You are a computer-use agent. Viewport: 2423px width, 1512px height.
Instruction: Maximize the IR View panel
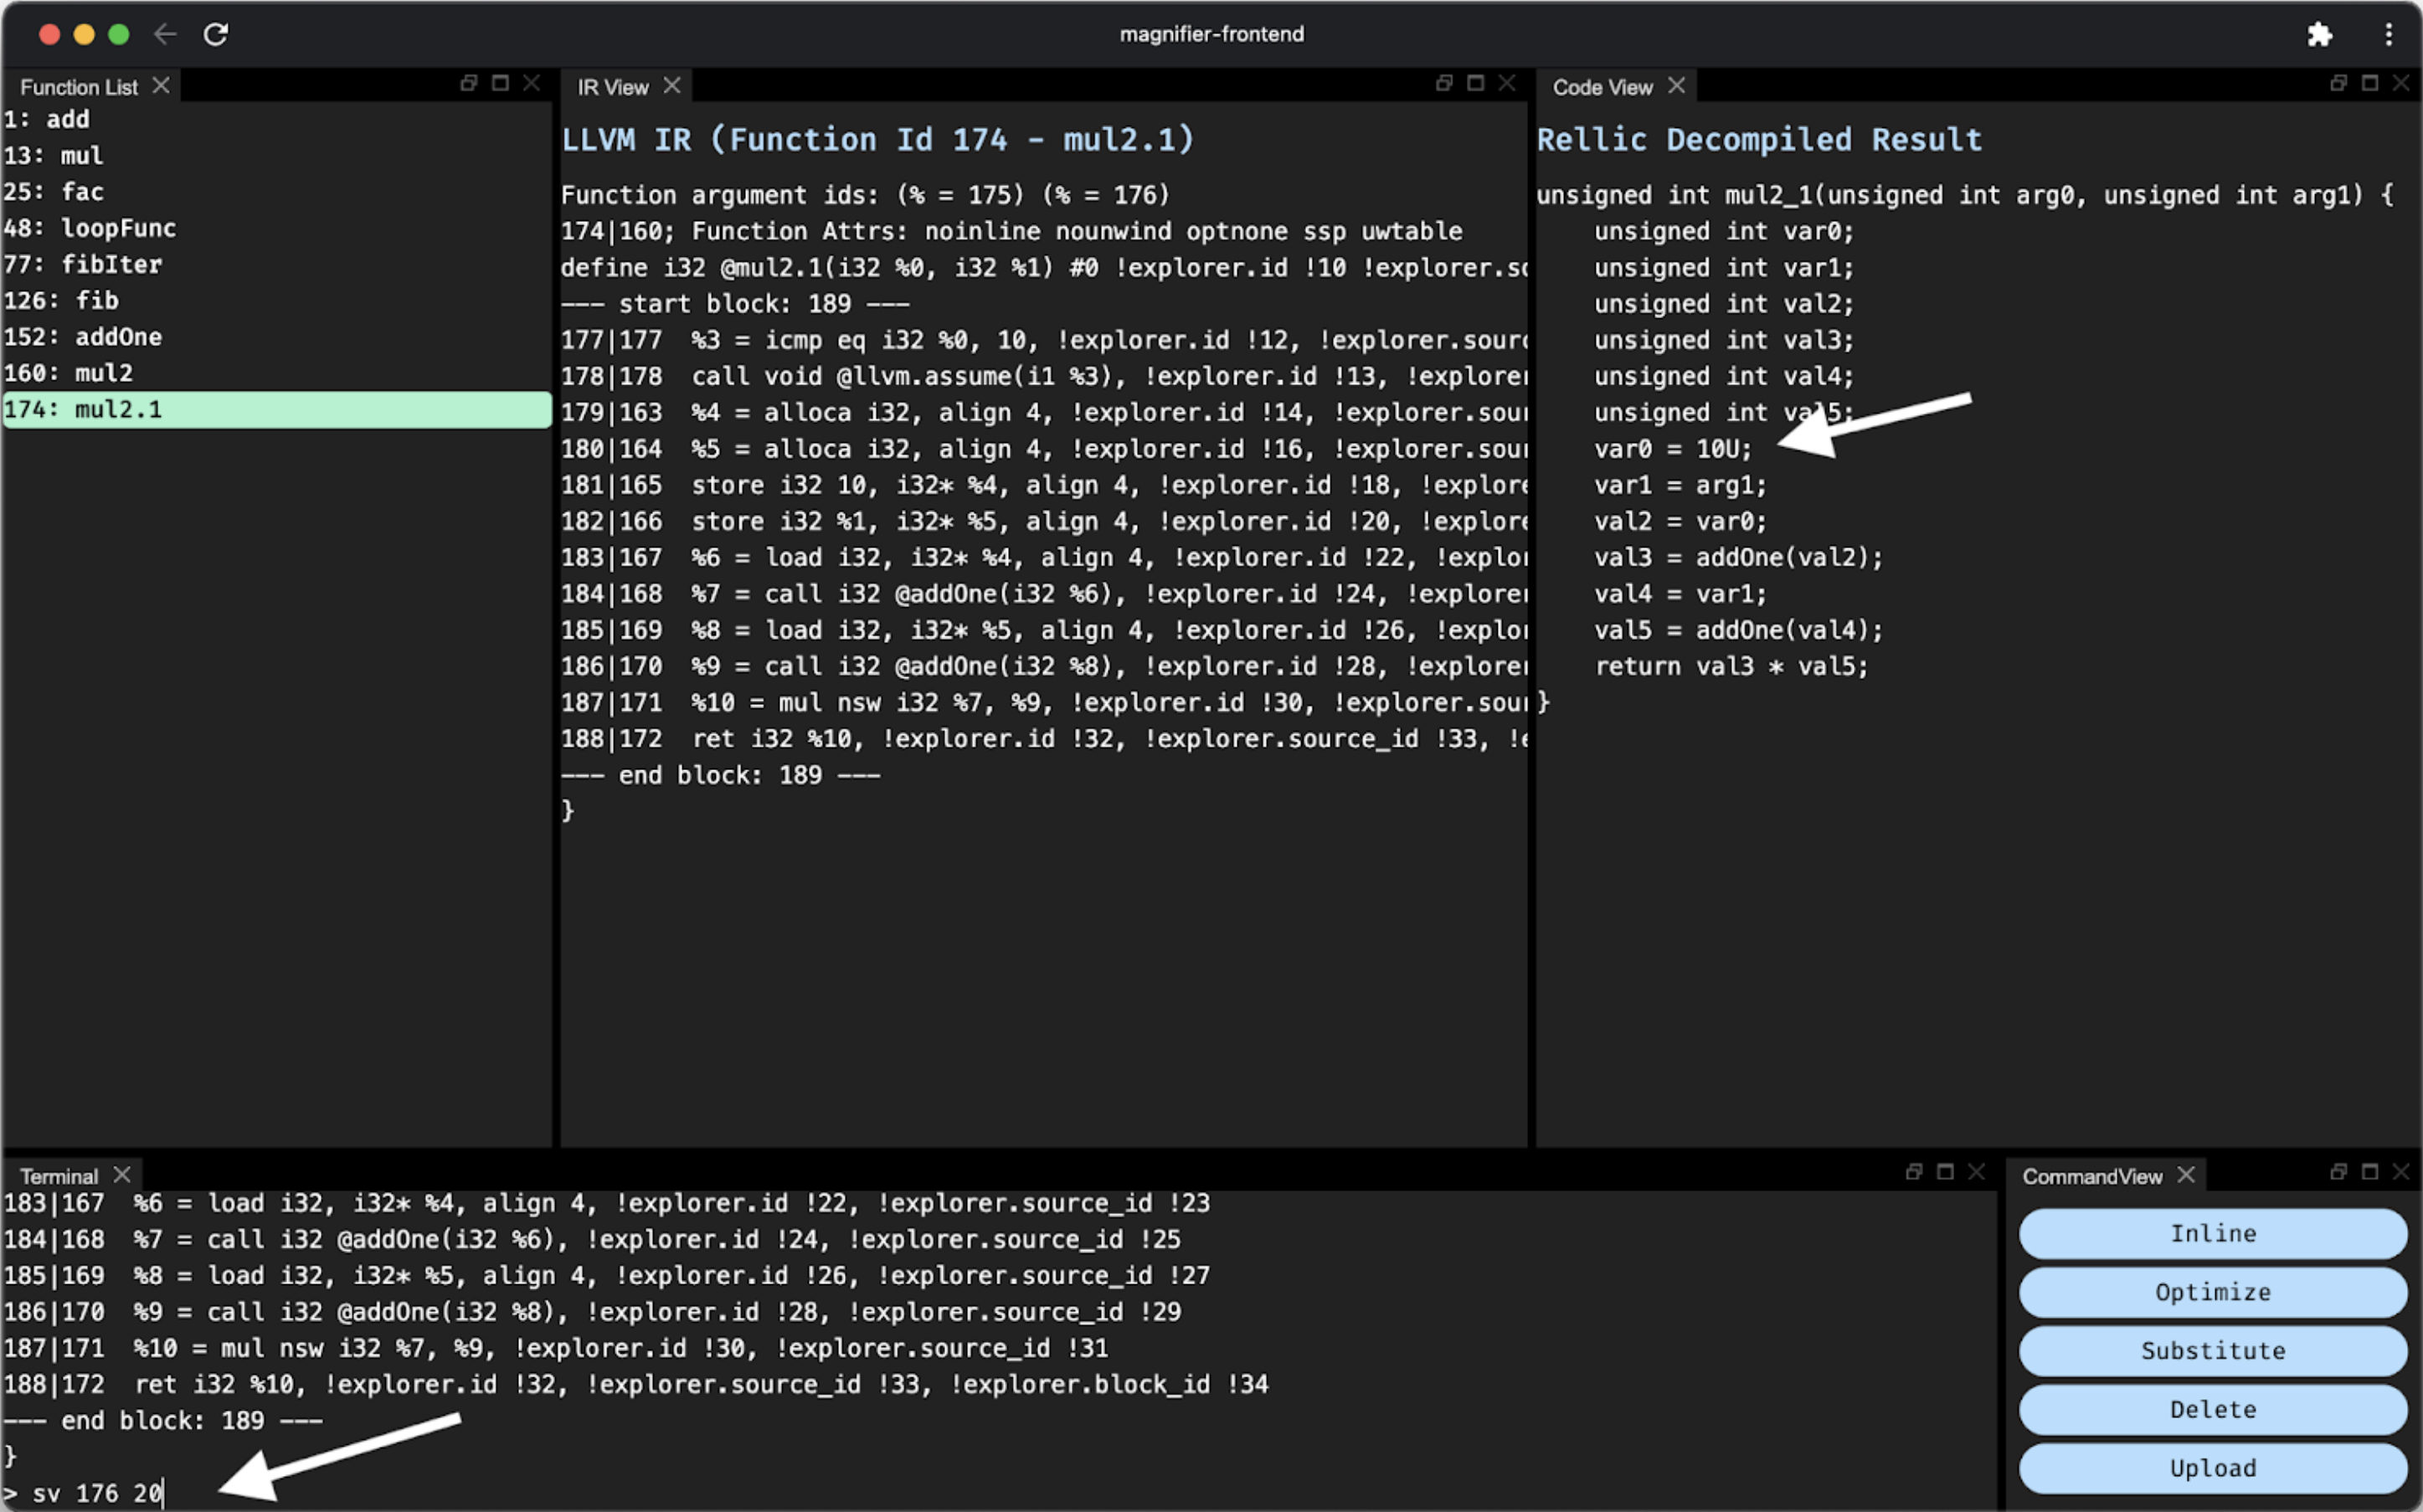coord(1475,83)
